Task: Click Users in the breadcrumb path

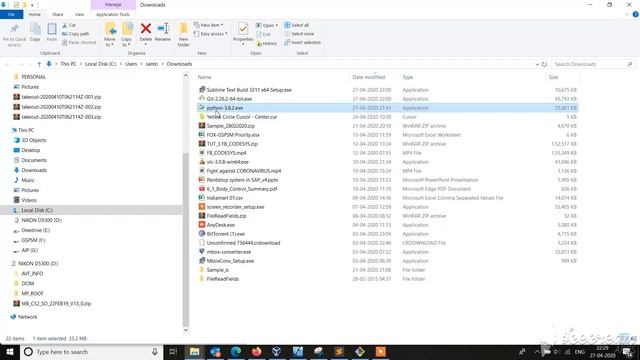Action: pos(131,64)
